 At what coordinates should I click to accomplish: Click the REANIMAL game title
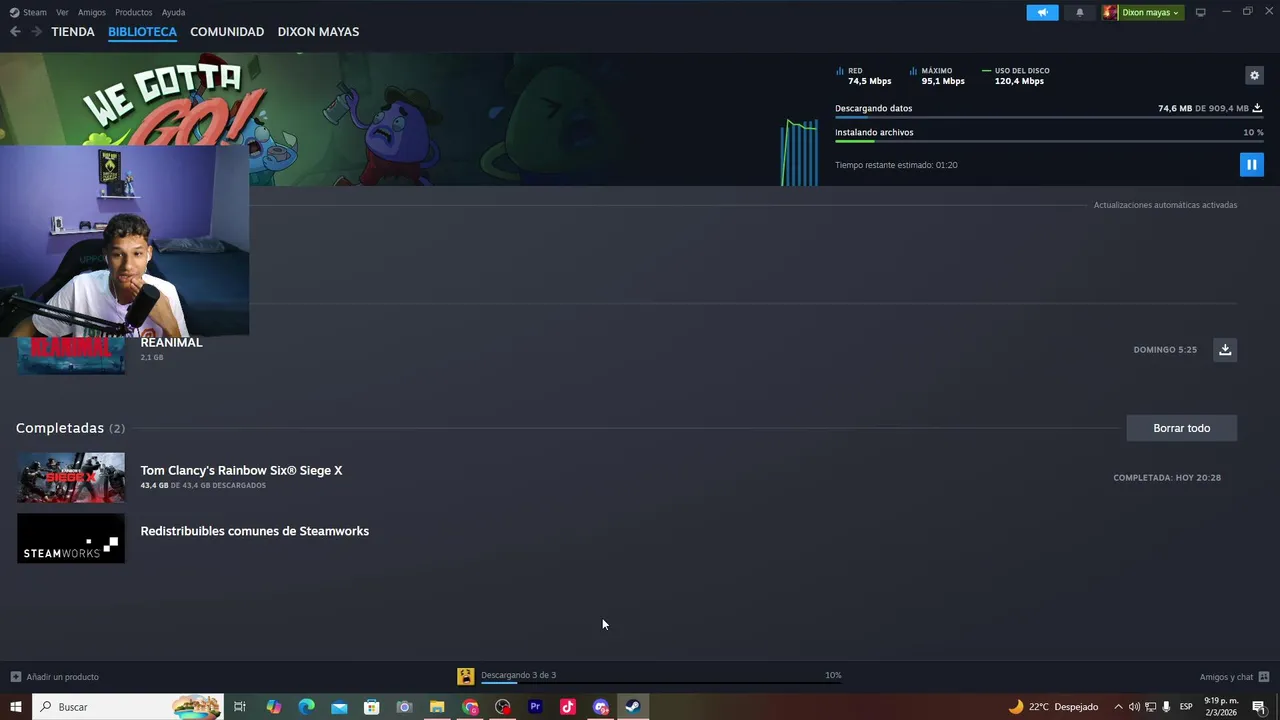[171, 342]
